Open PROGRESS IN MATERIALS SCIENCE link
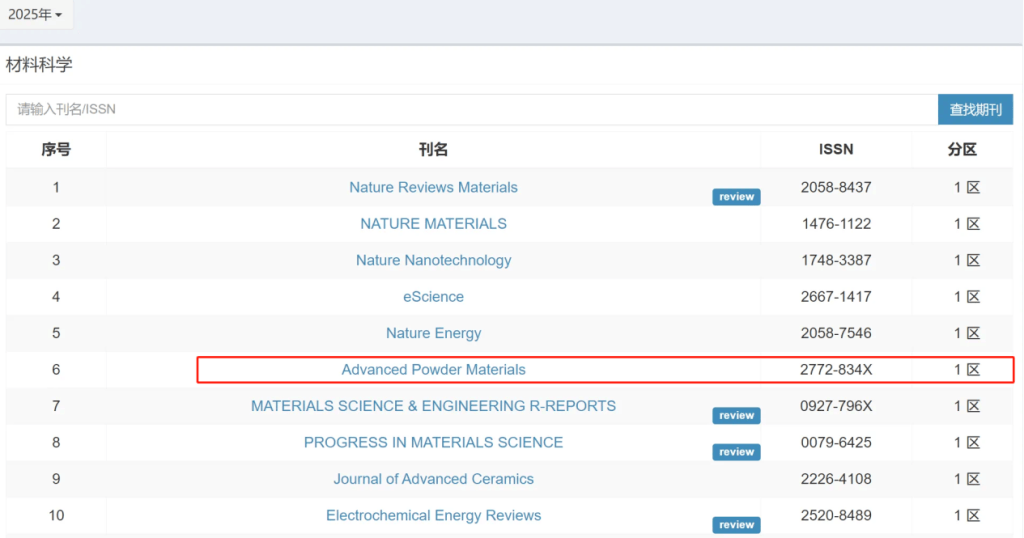 (x=433, y=442)
